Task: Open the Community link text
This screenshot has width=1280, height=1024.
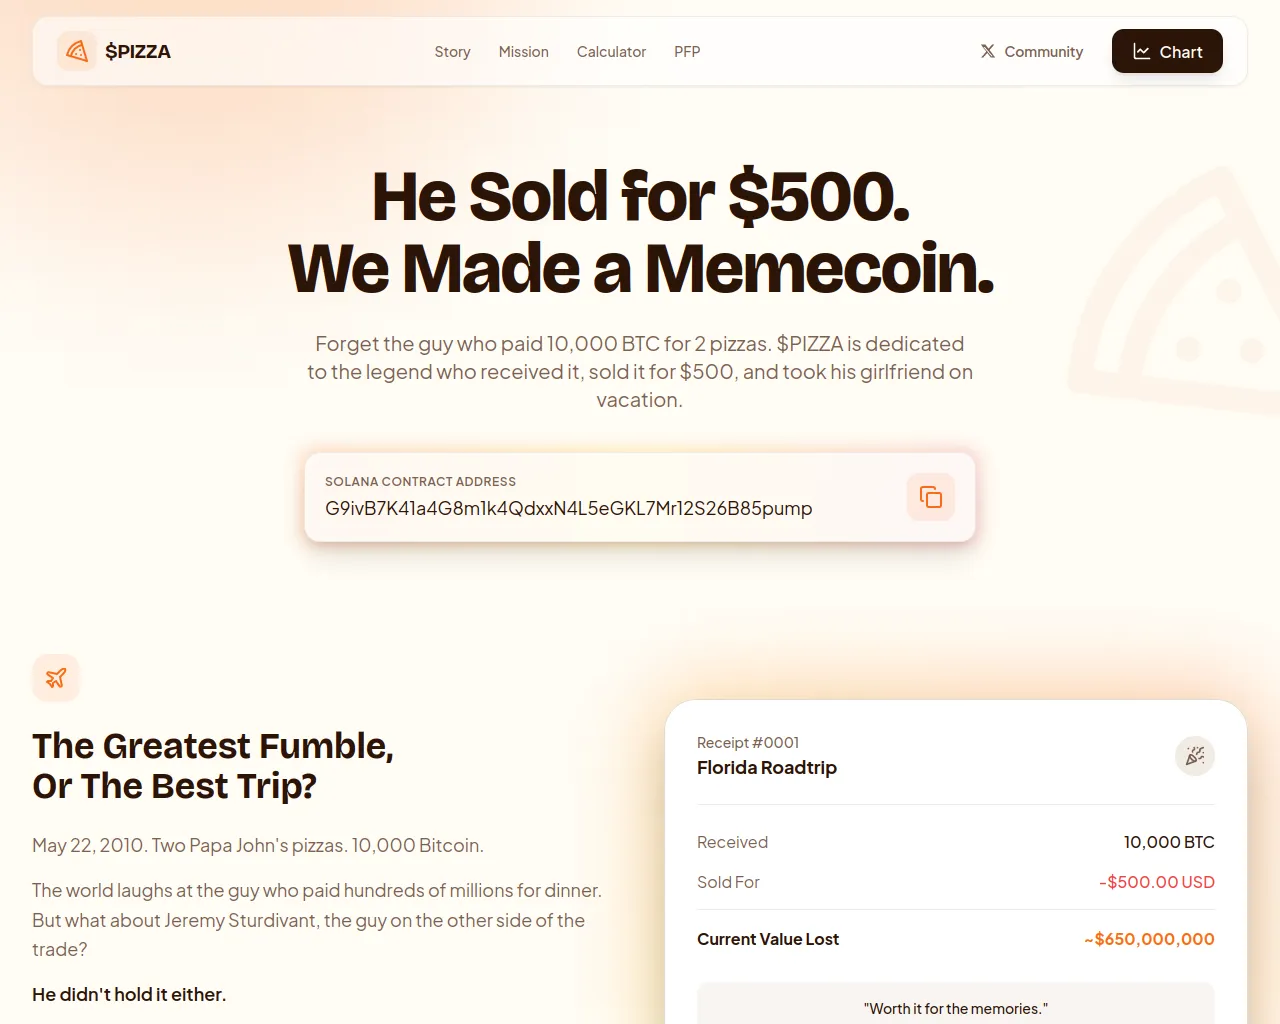Action: pyautogui.click(x=1043, y=52)
